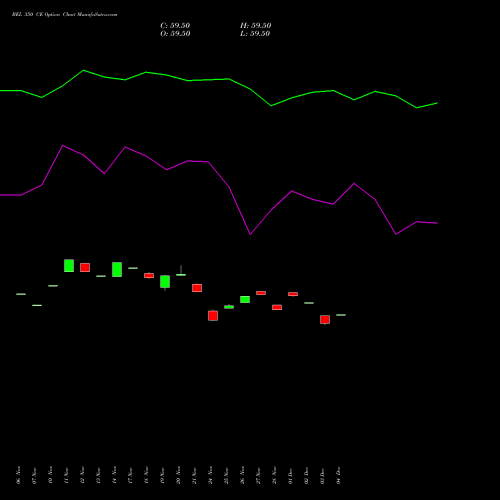Click the green candle above 11 Nov
The height and width of the screenshot is (500, 500).
[69, 266]
